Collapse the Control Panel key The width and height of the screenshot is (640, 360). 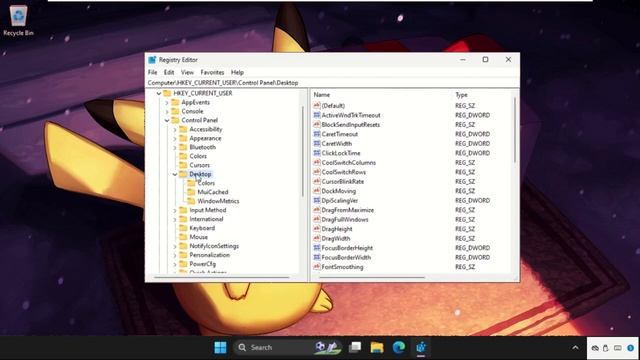[x=167, y=120]
